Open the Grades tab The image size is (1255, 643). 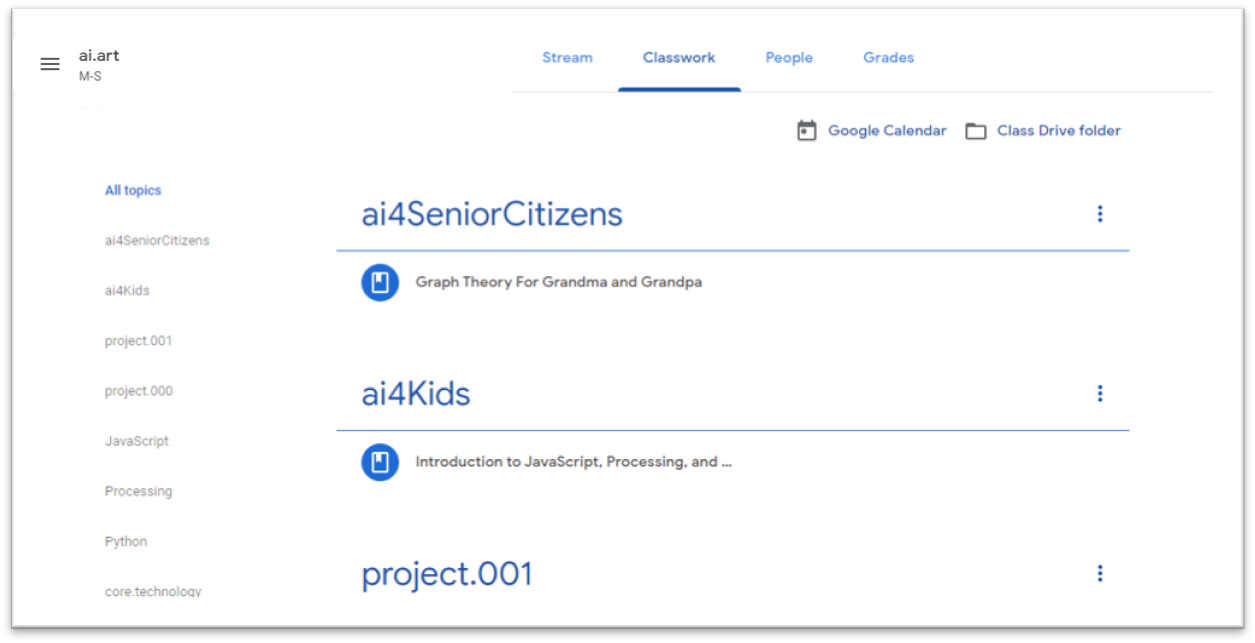point(887,57)
